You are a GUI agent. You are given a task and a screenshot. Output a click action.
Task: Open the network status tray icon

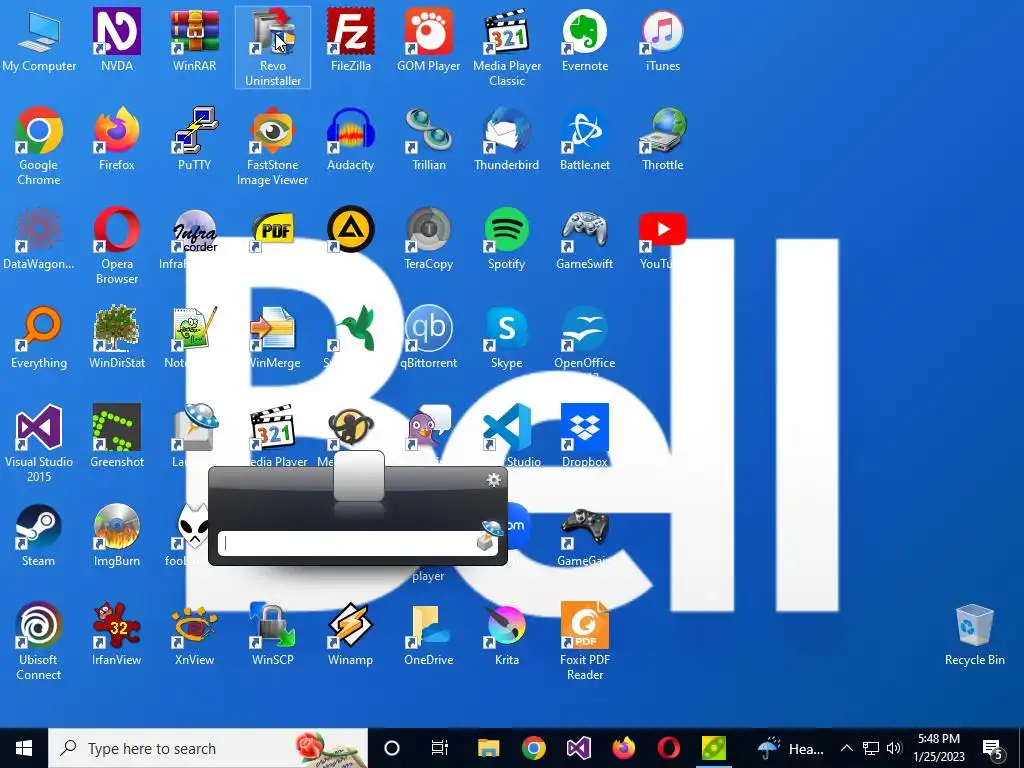[871, 748]
